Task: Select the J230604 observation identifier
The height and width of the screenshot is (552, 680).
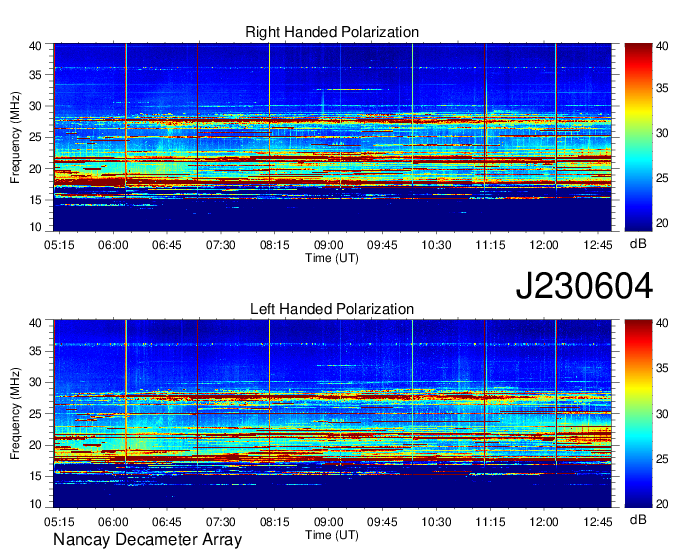Action: point(584,285)
